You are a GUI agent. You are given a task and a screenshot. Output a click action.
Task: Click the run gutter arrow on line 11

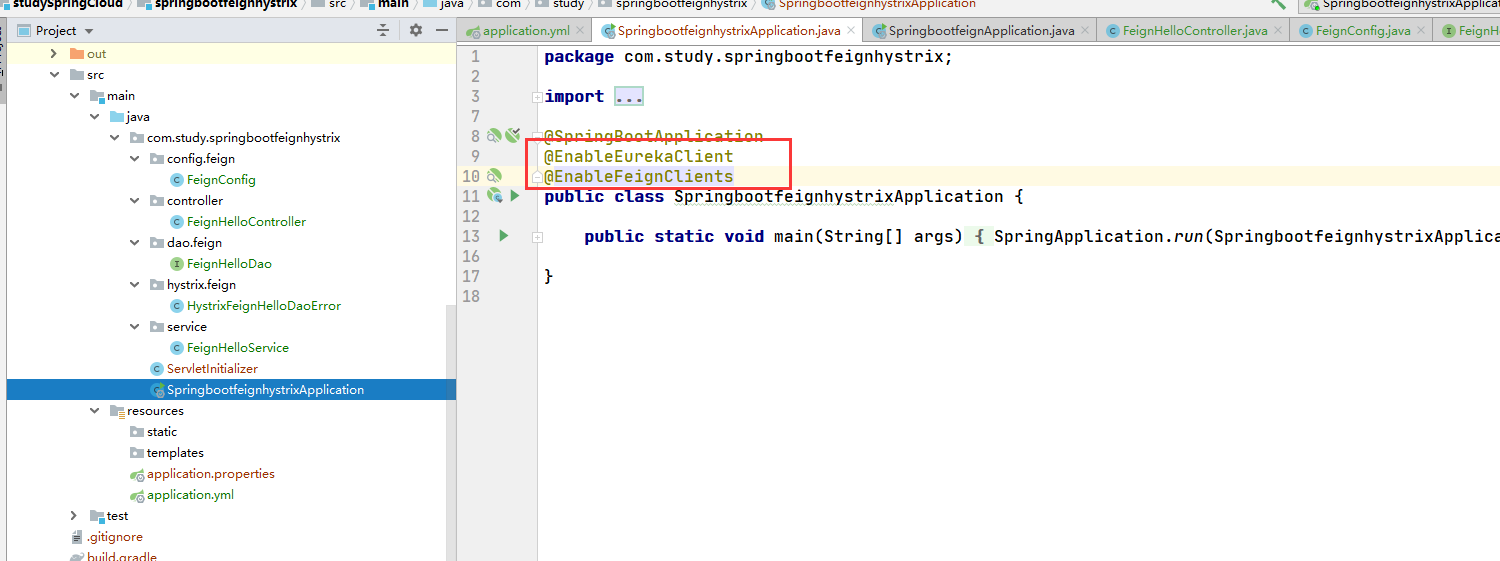tap(515, 196)
